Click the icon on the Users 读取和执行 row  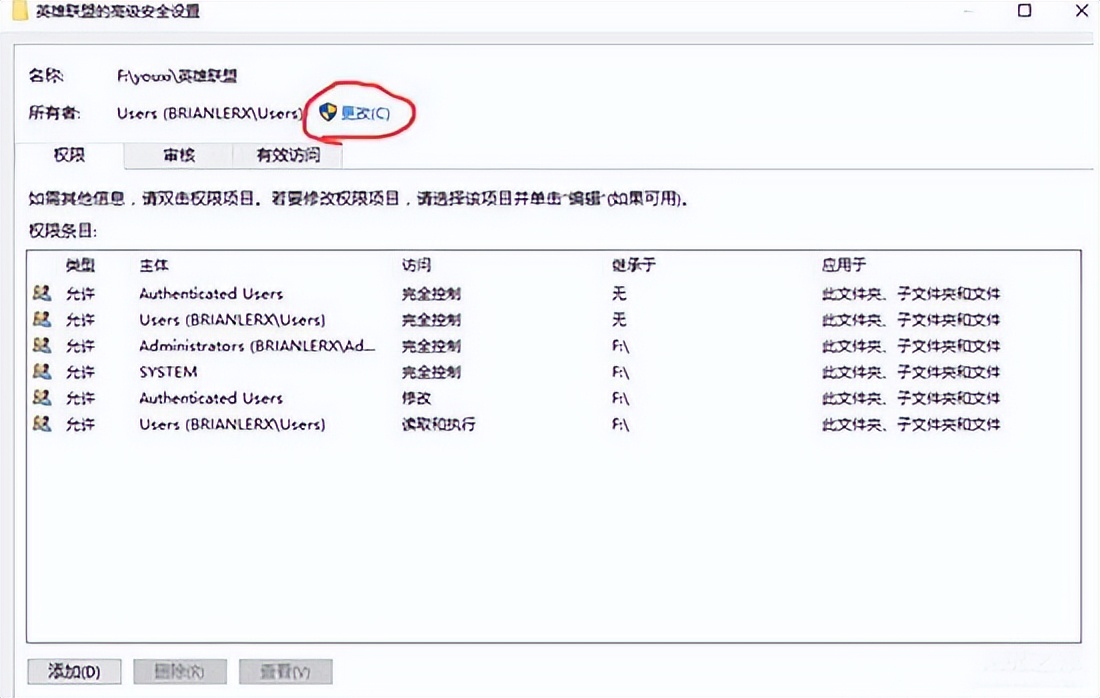40,423
